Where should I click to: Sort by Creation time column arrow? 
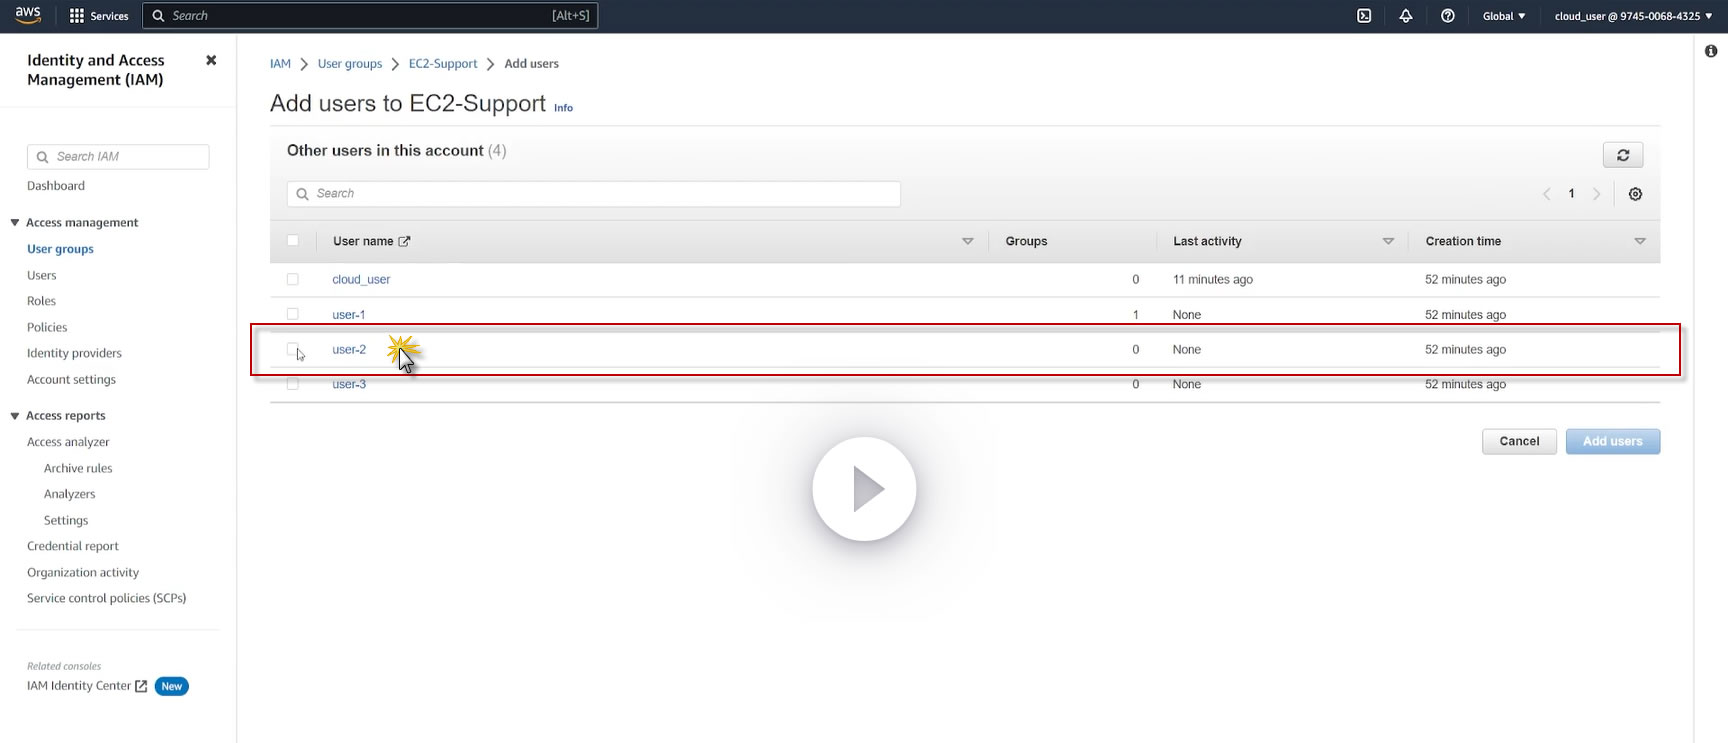coord(1640,241)
